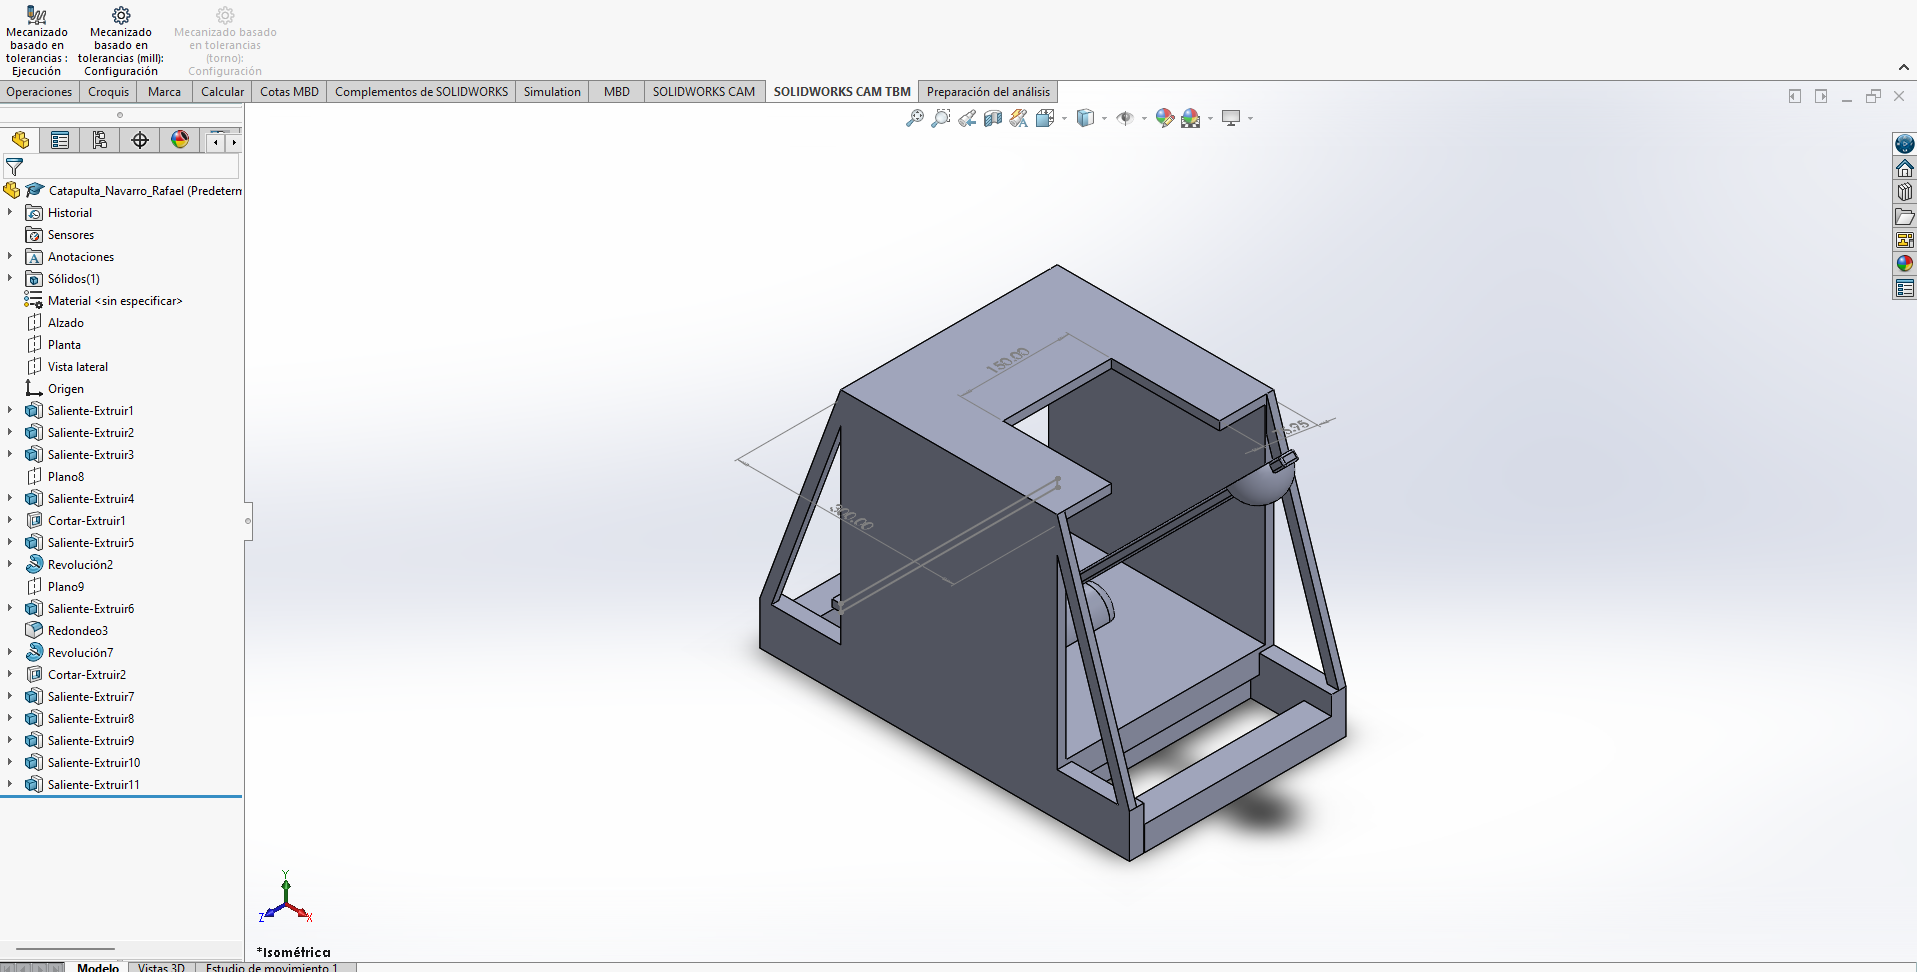Open Apply Scene dropdown arrow
This screenshot has width=1917, height=972.
[x=1210, y=118]
